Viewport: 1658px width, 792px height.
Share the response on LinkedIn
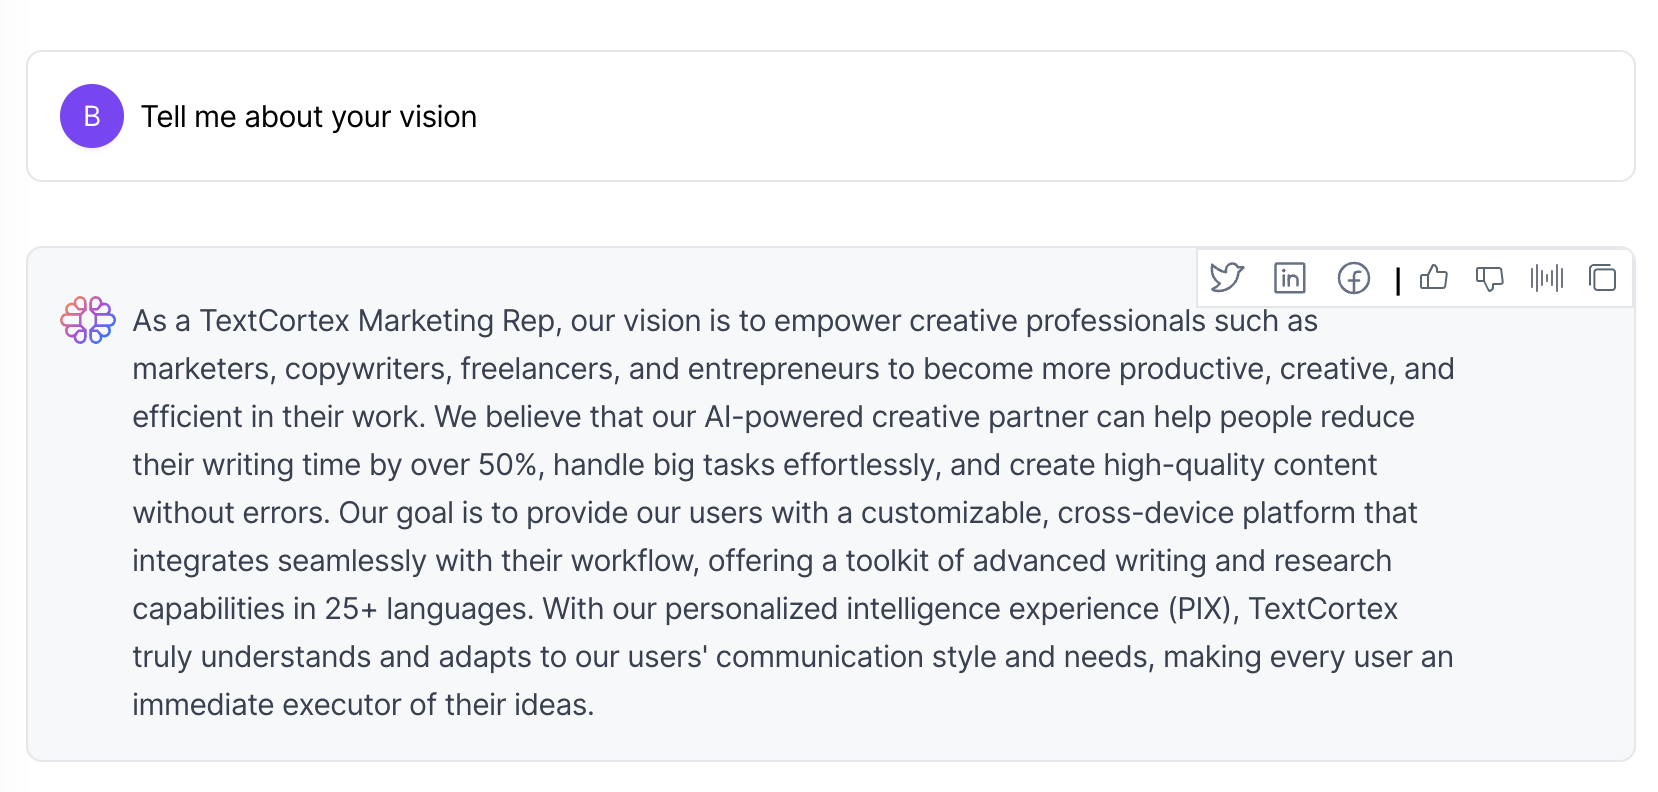pos(1290,278)
